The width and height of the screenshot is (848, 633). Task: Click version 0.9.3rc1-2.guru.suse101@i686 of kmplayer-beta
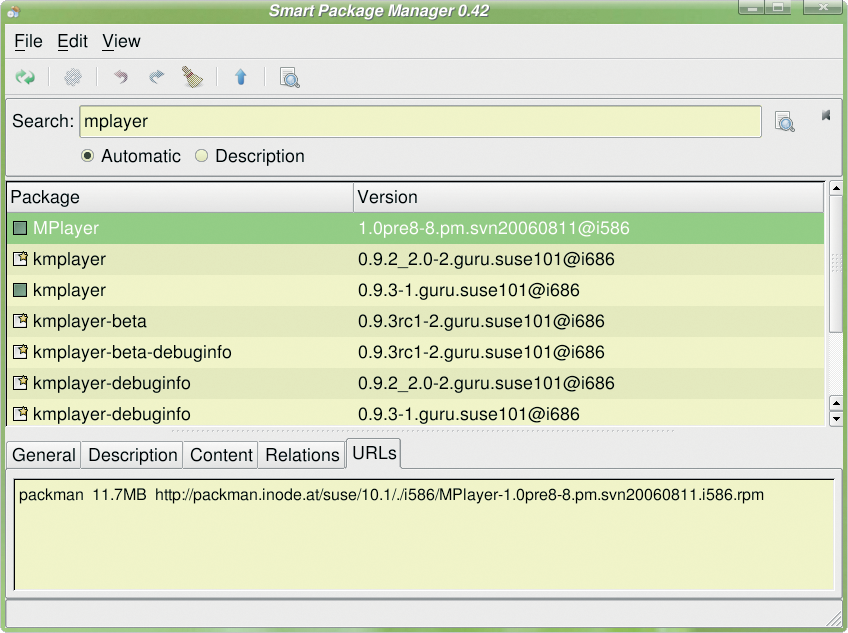coord(481,321)
